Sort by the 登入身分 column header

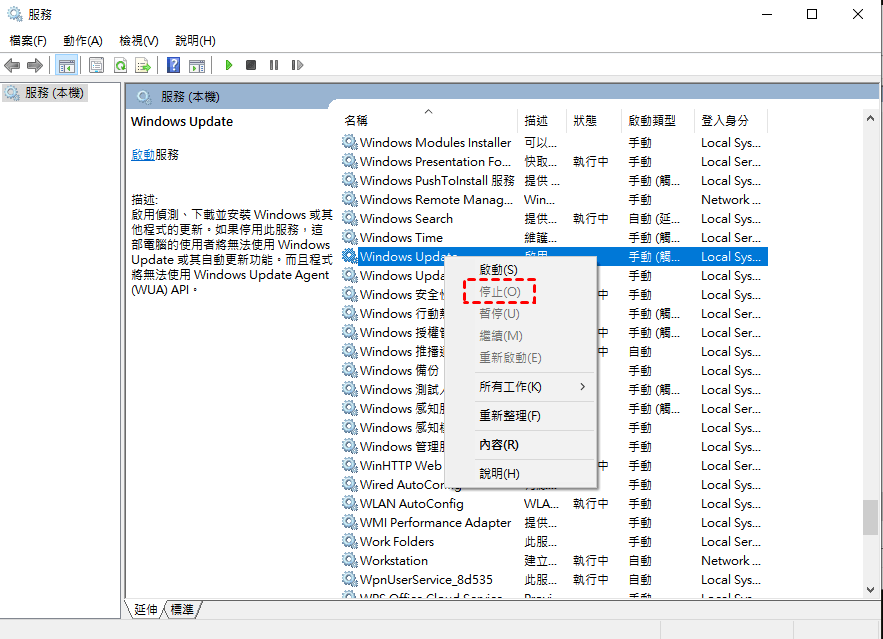[x=730, y=120]
